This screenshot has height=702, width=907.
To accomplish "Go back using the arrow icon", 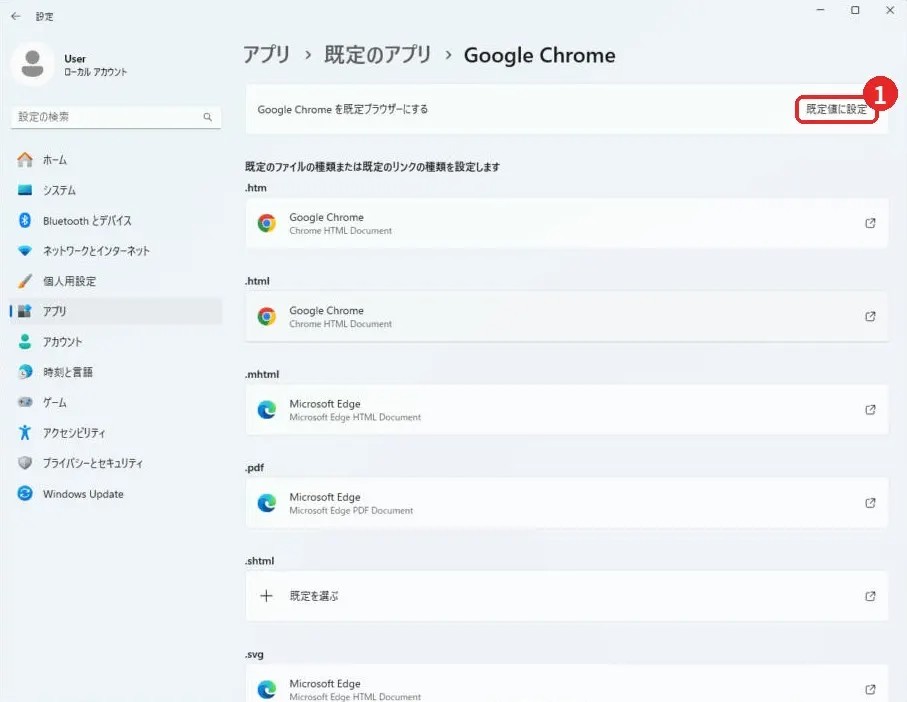I will click(x=16, y=16).
